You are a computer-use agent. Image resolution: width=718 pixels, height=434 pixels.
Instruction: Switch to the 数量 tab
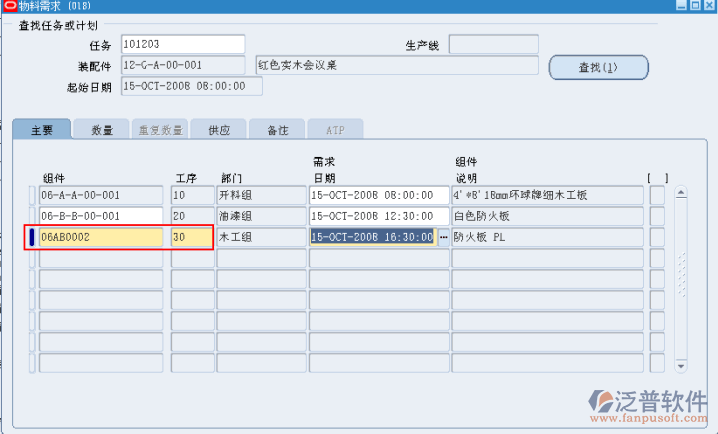(x=102, y=130)
